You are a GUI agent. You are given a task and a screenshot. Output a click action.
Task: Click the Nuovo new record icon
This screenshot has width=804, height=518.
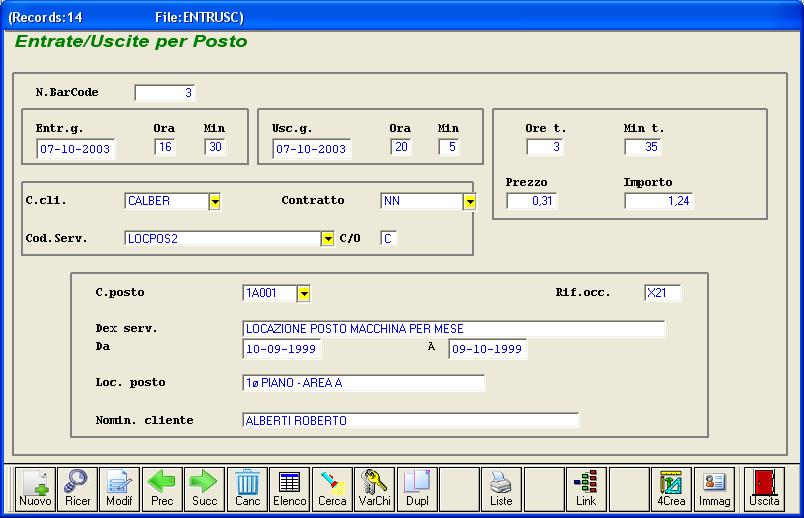35,488
